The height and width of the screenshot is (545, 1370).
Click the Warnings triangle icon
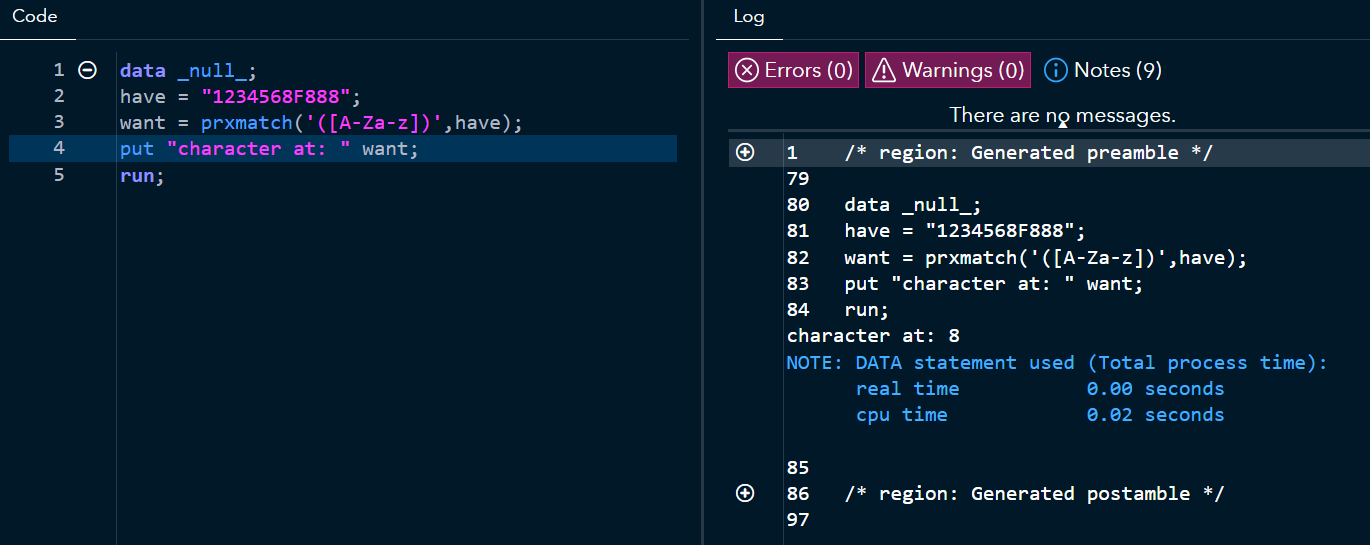tap(884, 70)
